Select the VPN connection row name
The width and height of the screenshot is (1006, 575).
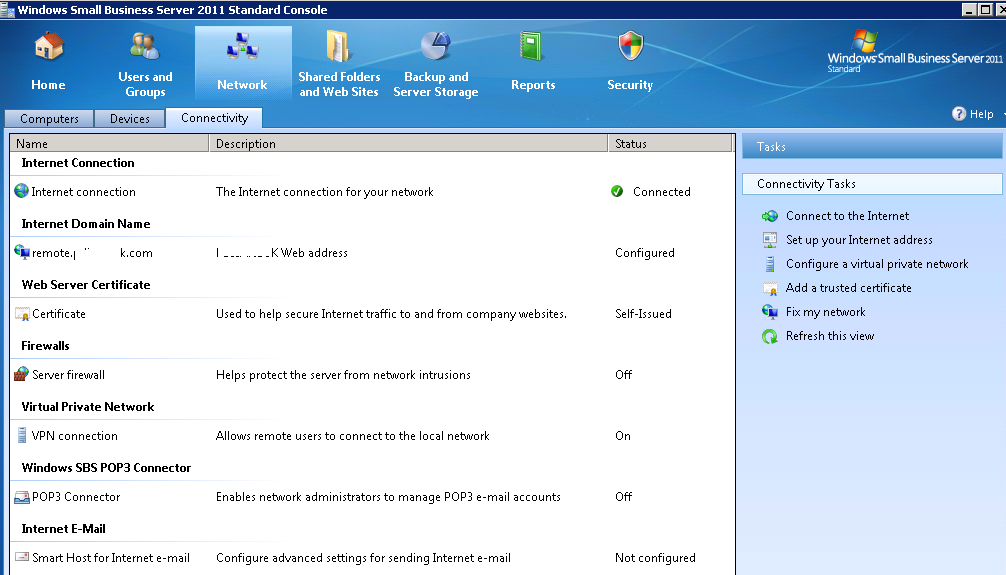[75, 436]
